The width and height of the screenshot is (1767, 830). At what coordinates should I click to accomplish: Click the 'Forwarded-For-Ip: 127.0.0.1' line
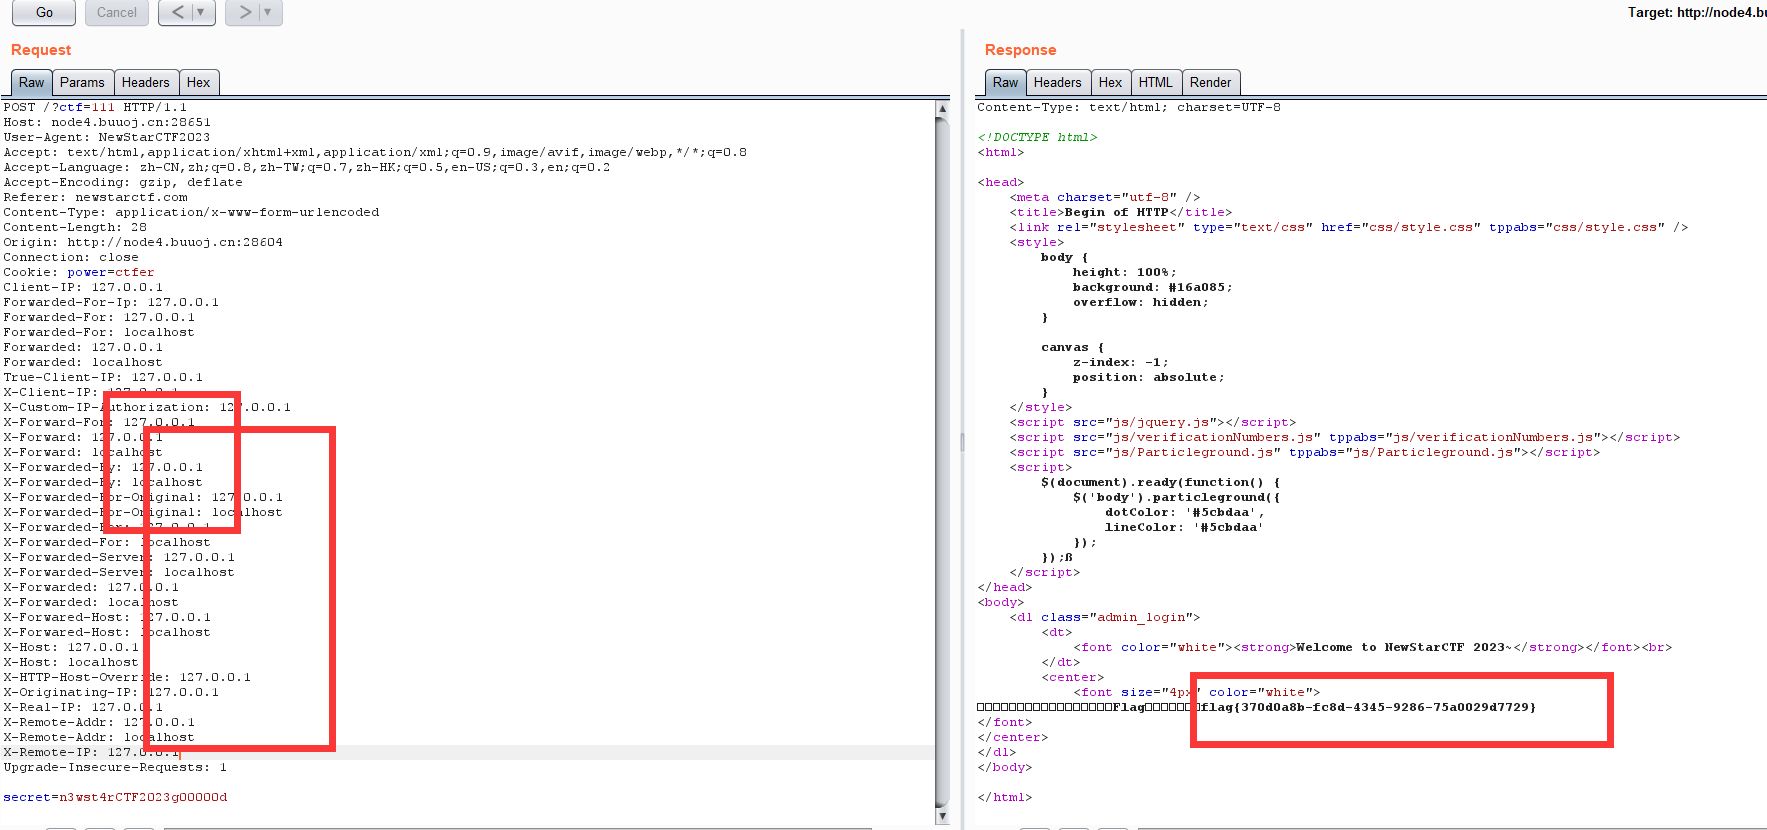tap(111, 302)
